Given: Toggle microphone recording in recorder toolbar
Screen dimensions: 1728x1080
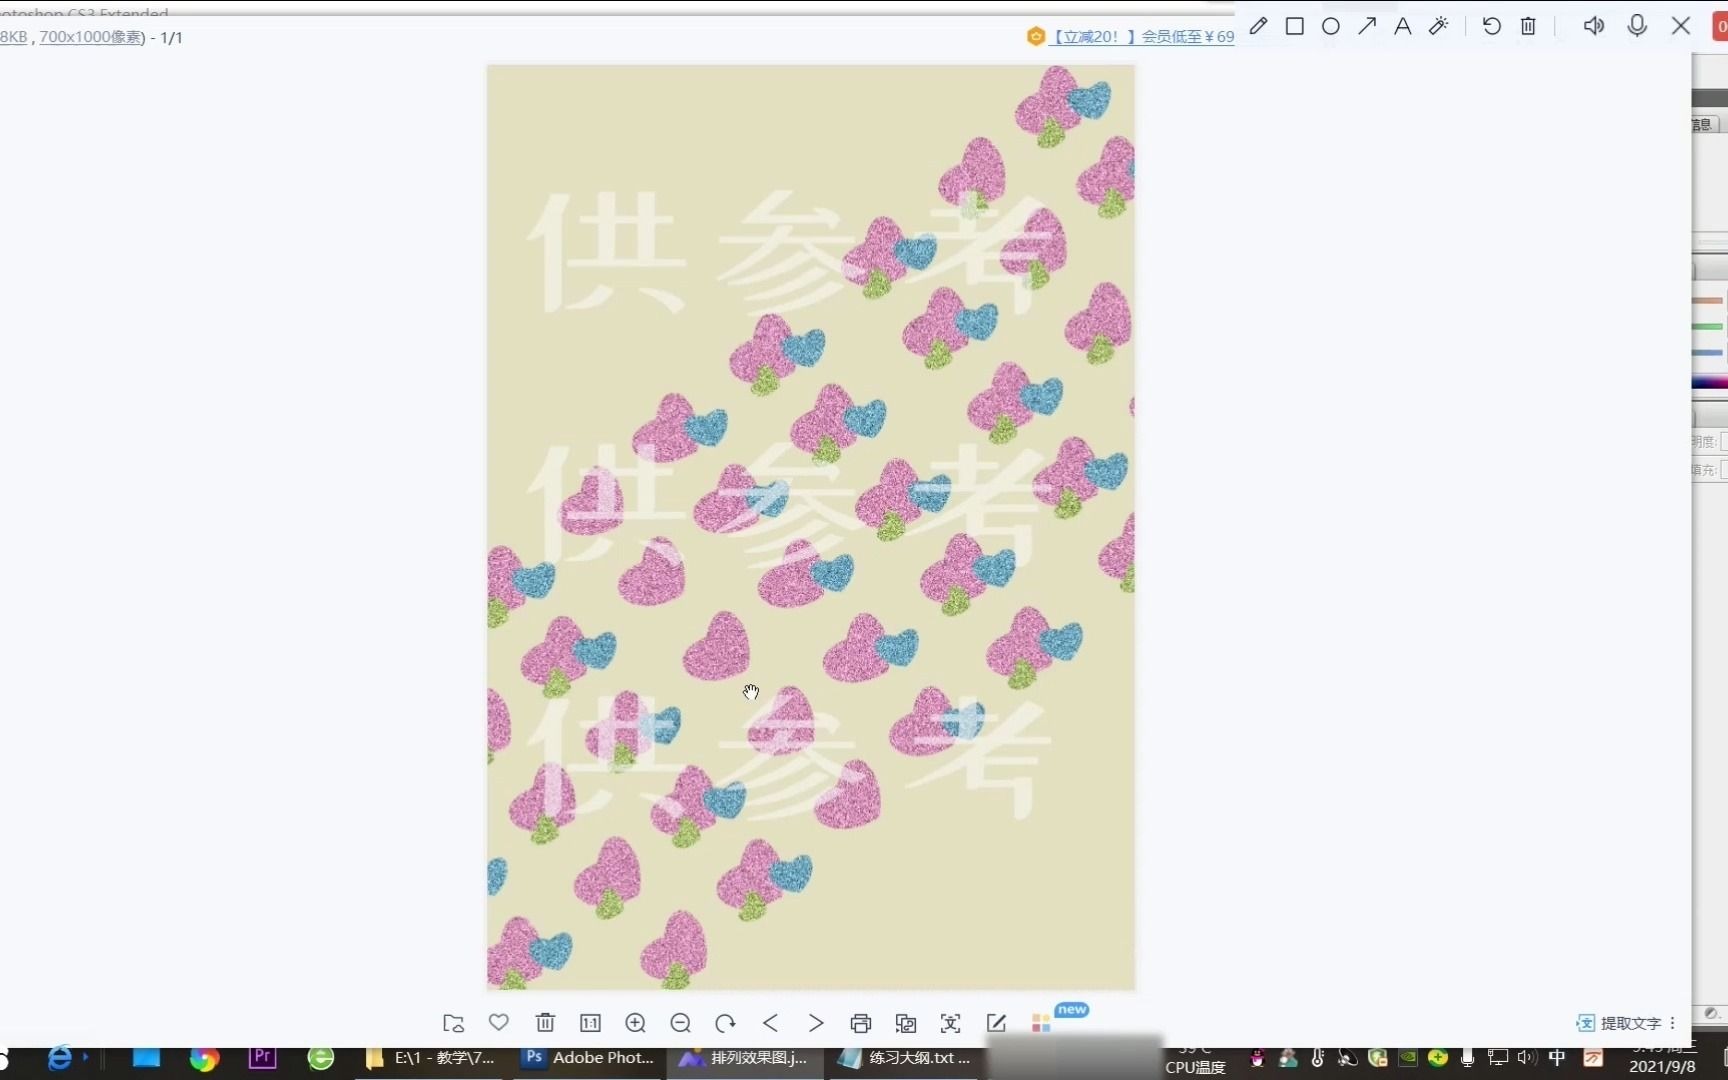Looking at the screenshot, I should pyautogui.click(x=1636, y=26).
